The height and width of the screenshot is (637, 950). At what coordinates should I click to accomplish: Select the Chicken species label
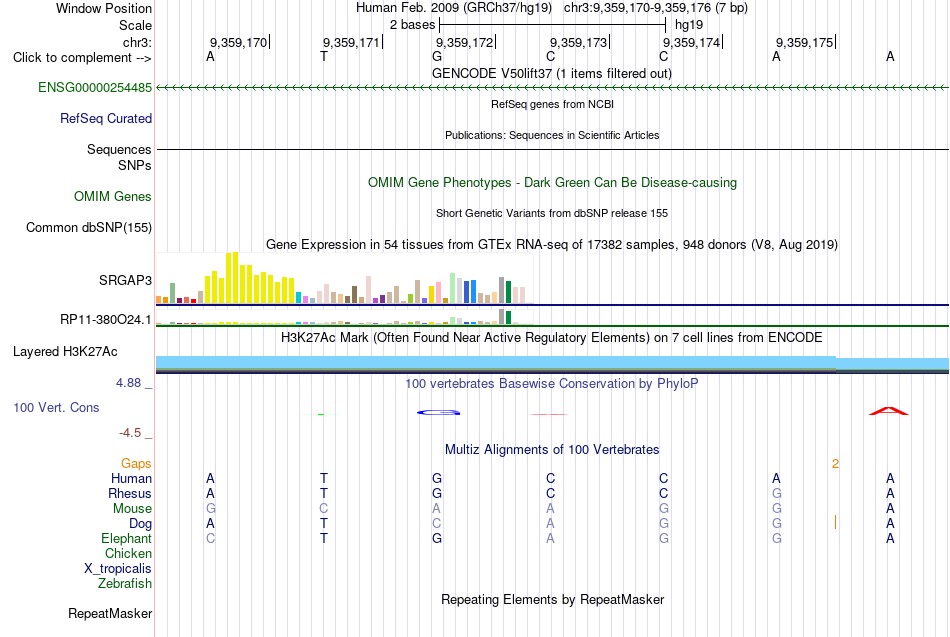pyautogui.click(x=128, y=553)
